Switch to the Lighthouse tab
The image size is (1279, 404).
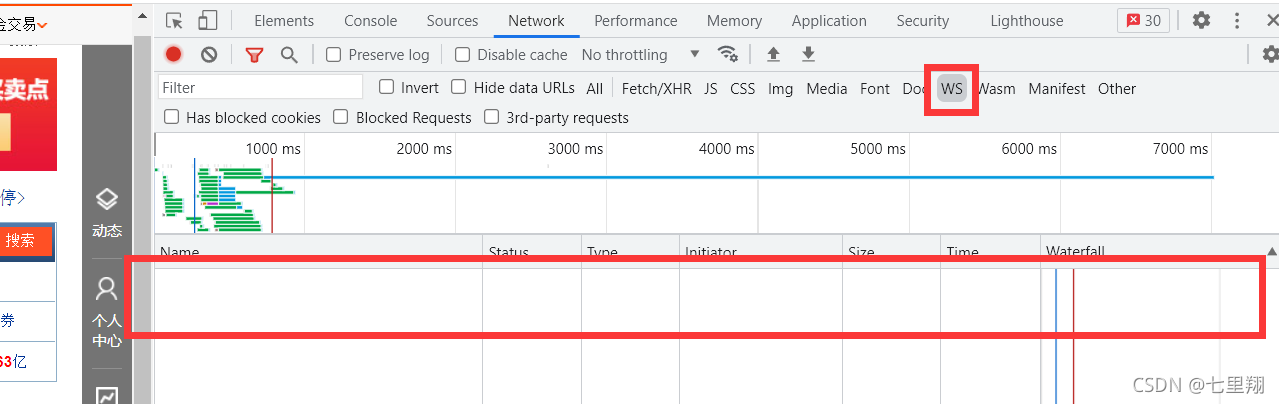[x=1027, y=20]
